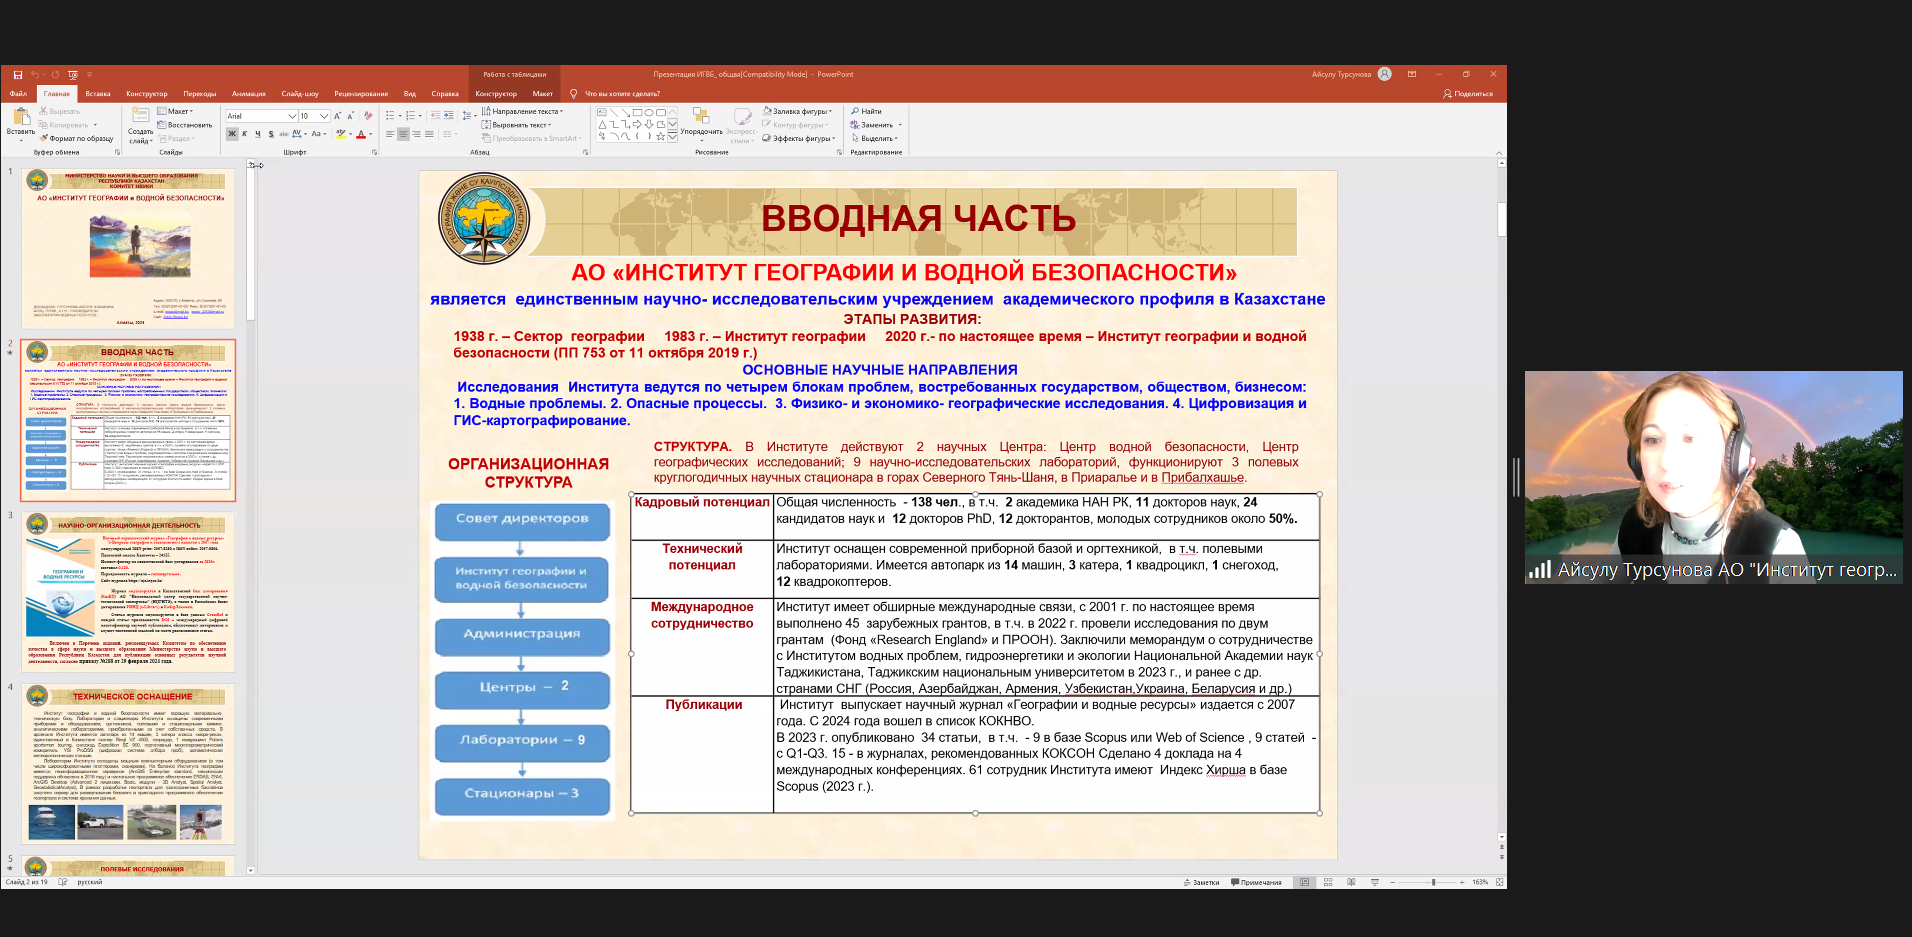Click Что вы хотите сделать search box
1912x937 pixels.
(622, 94)
